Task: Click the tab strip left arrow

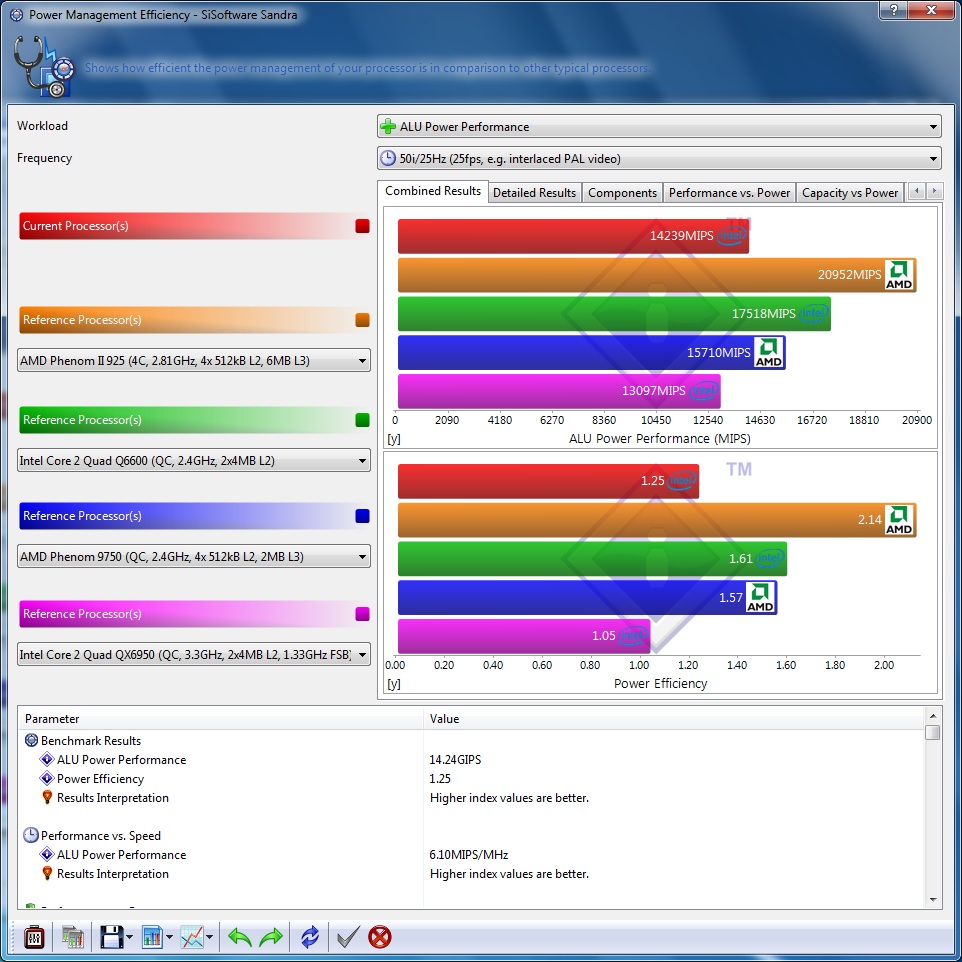Action: [x=917, y=191]
